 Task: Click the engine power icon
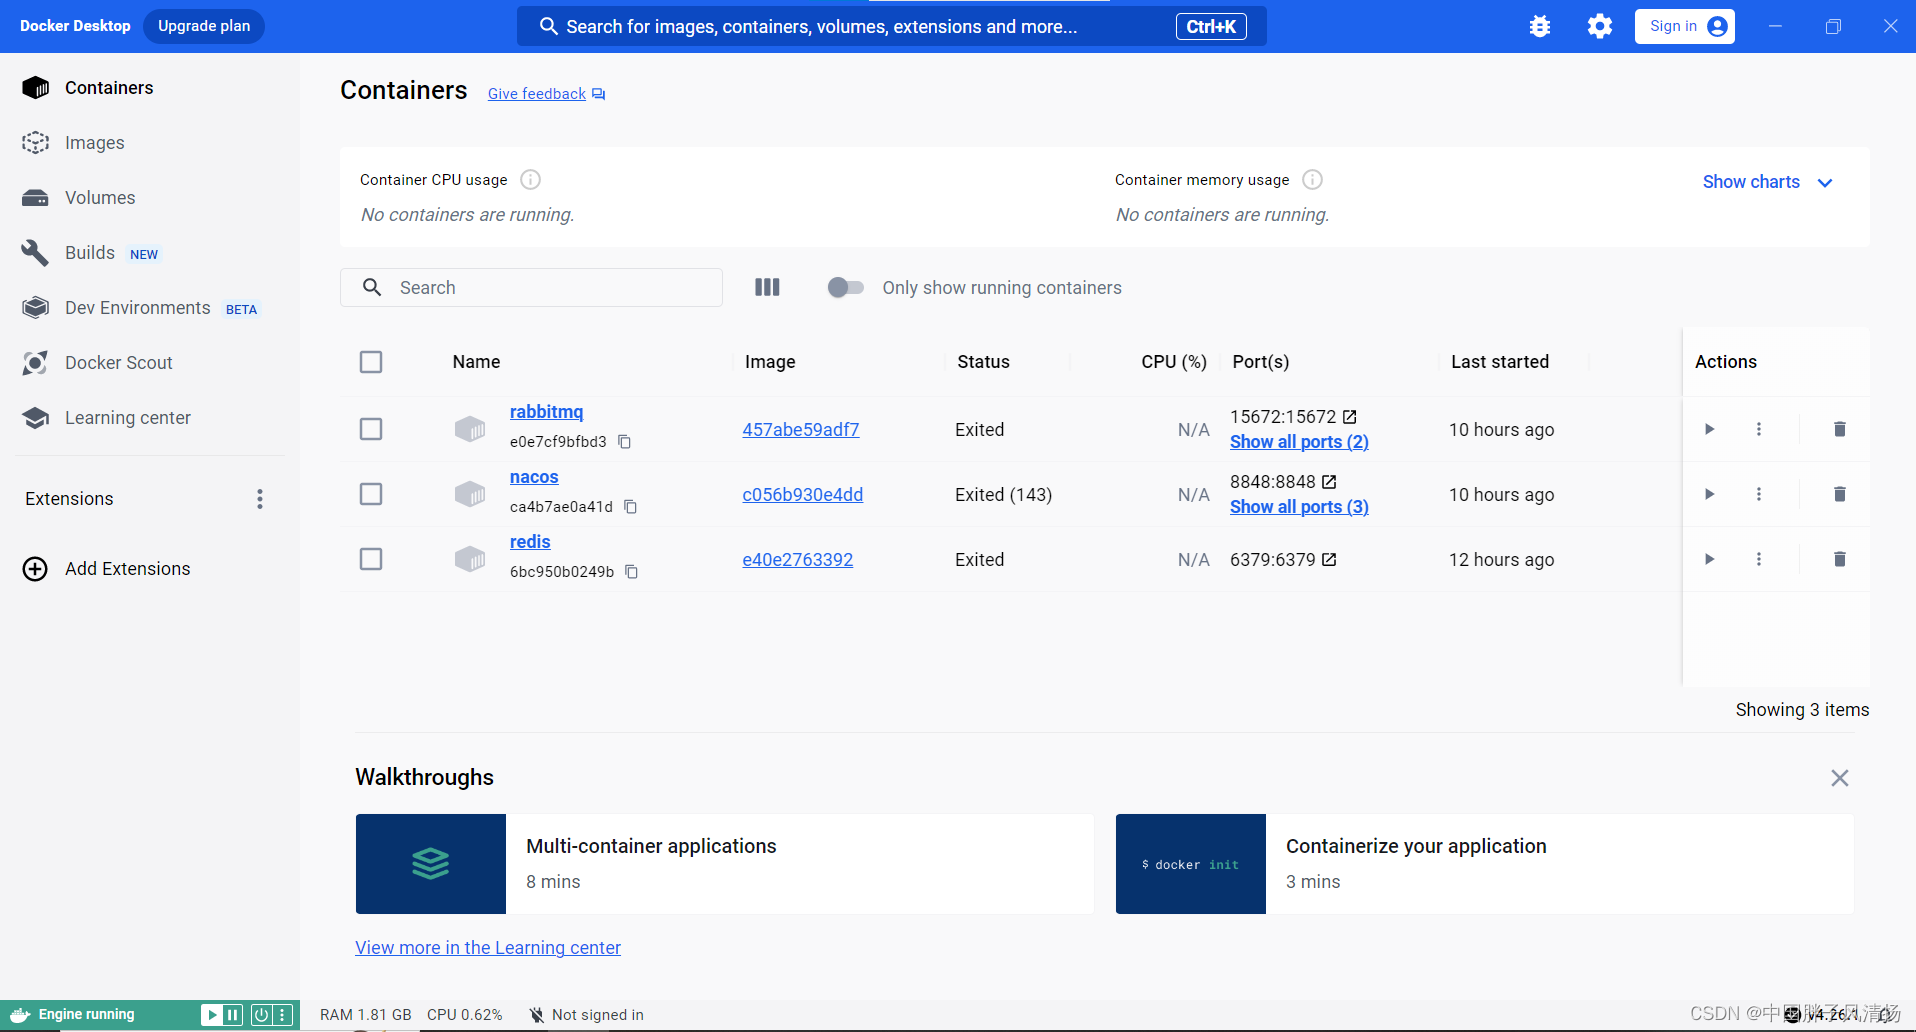click(x=261, y=1015)
